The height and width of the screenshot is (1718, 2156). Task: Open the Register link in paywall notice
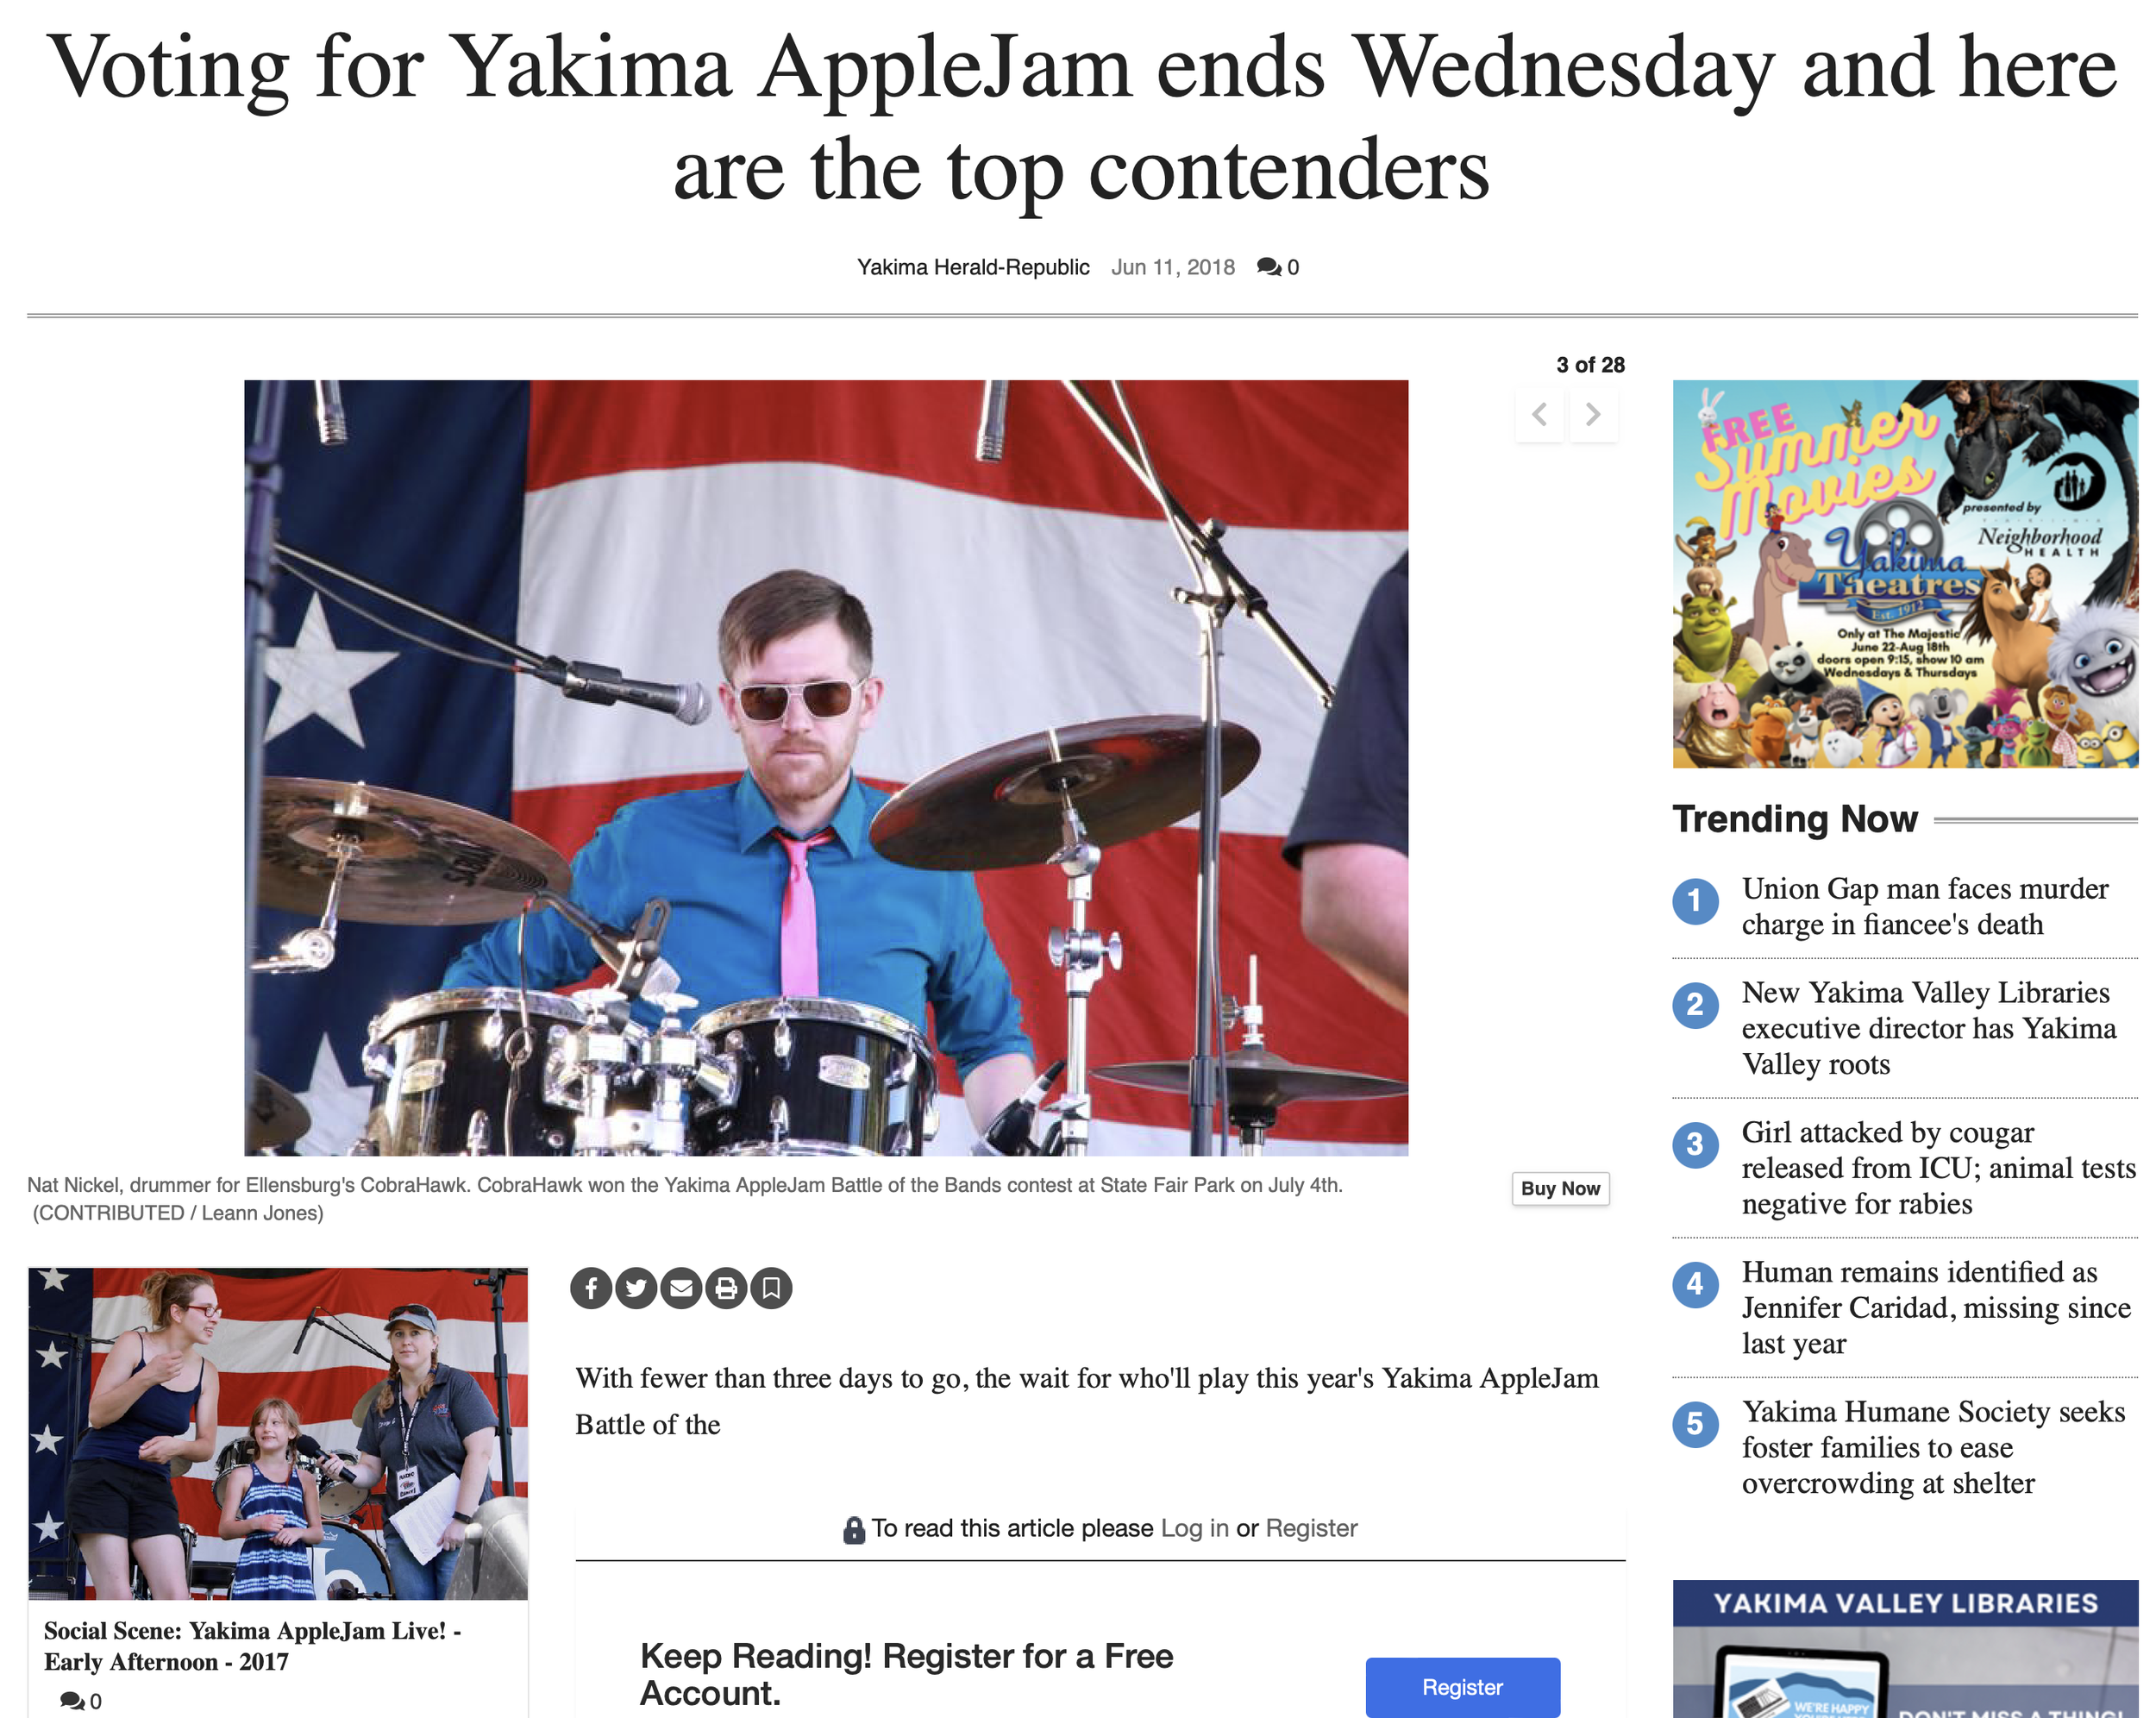[x=1311, y=1528]
